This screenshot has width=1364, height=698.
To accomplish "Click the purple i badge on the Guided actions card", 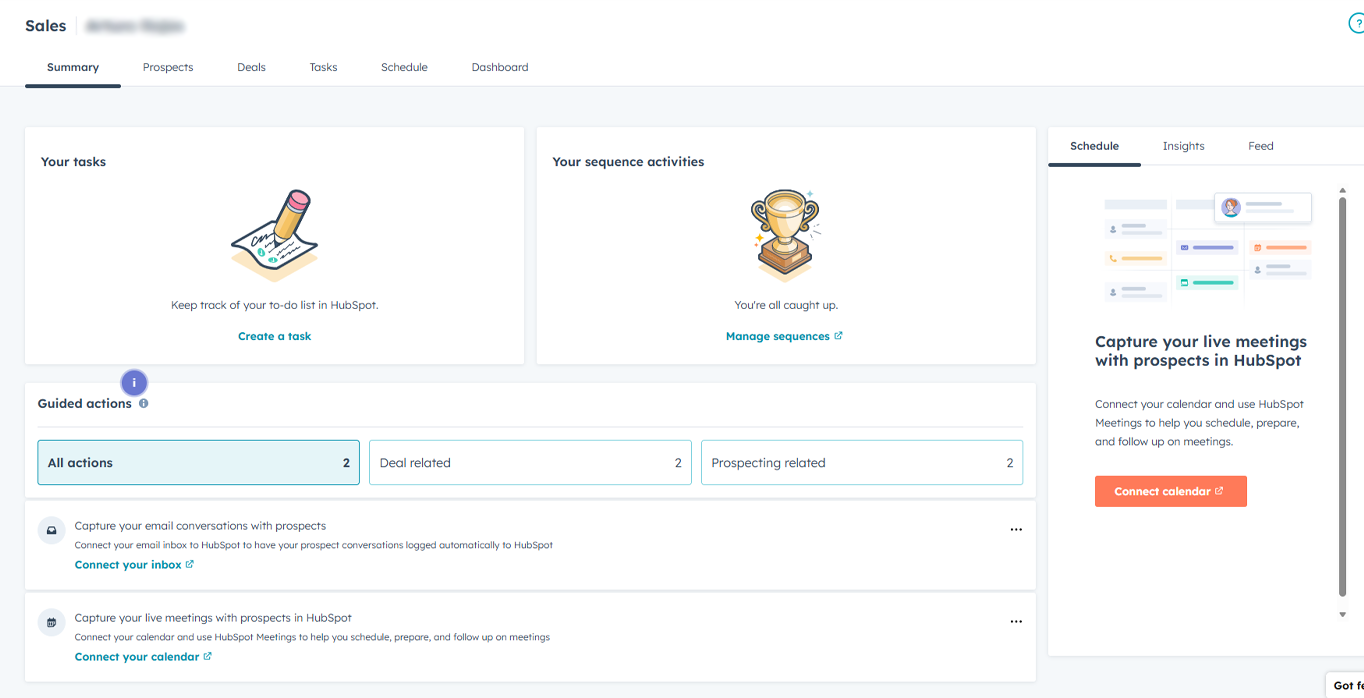I will click(133, 382).
